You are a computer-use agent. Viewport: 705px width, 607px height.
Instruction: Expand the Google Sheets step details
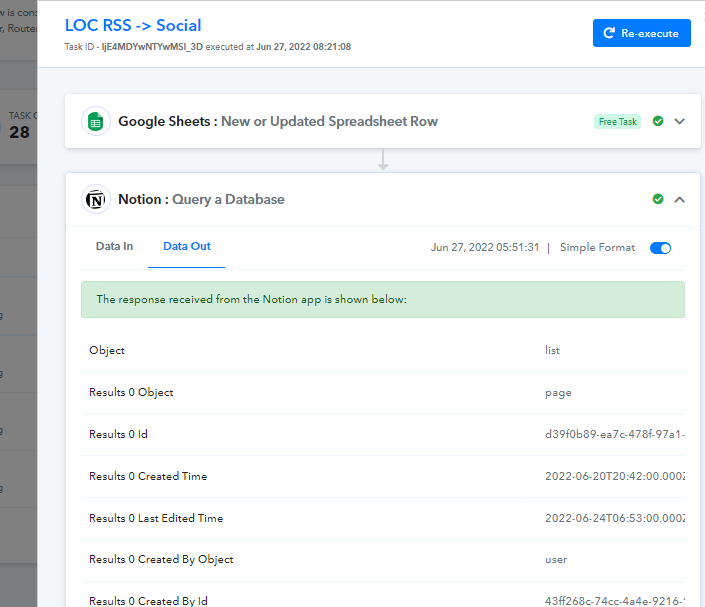tap(679, 121)
